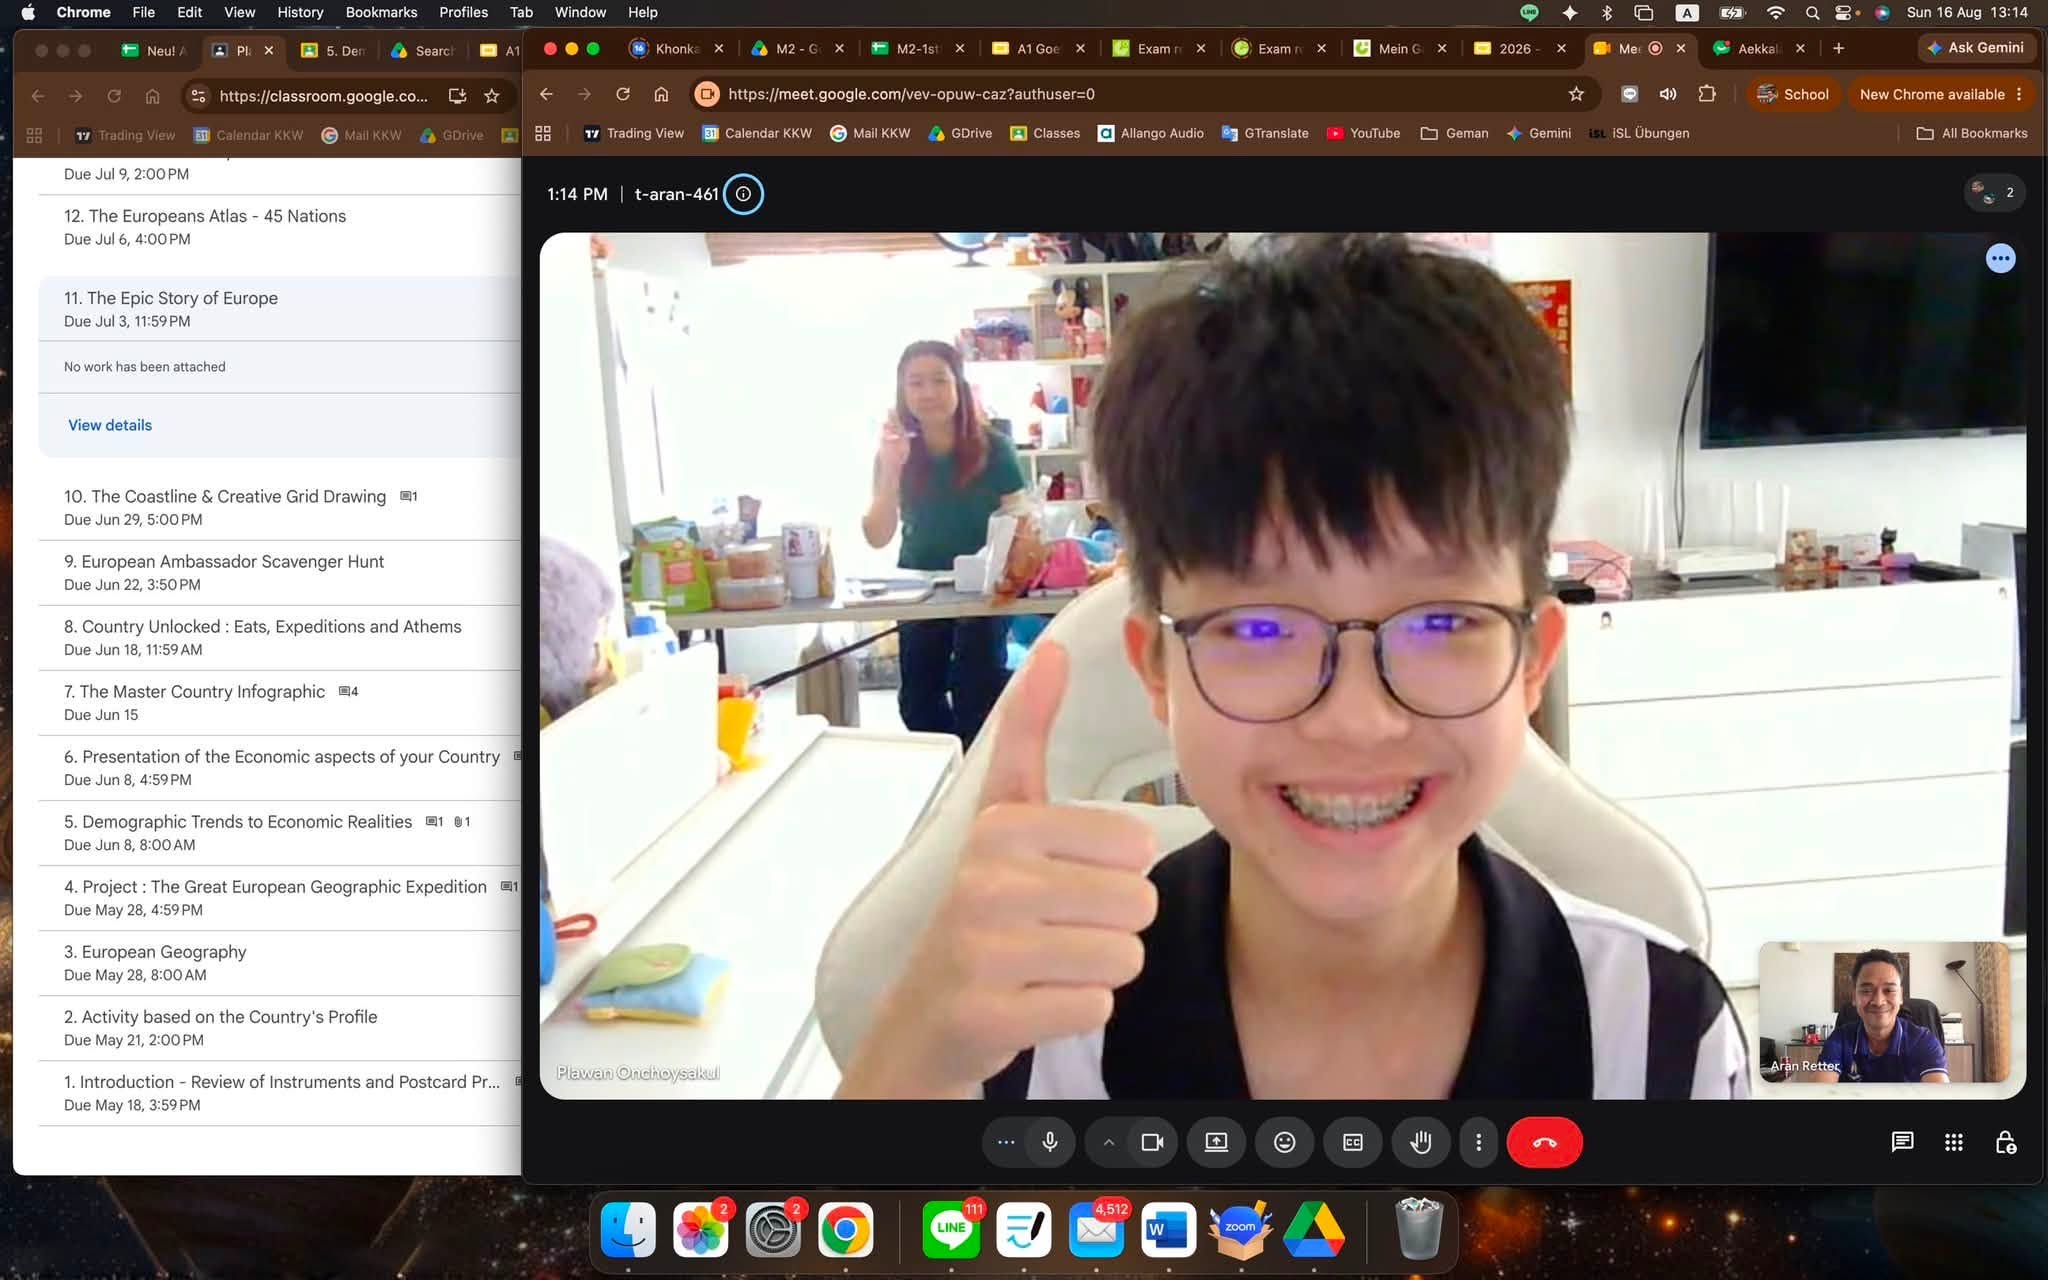Screen dimensions: 2048x1280
Task: Open Finder from the Dock
Action: [x=628, y=1229]
